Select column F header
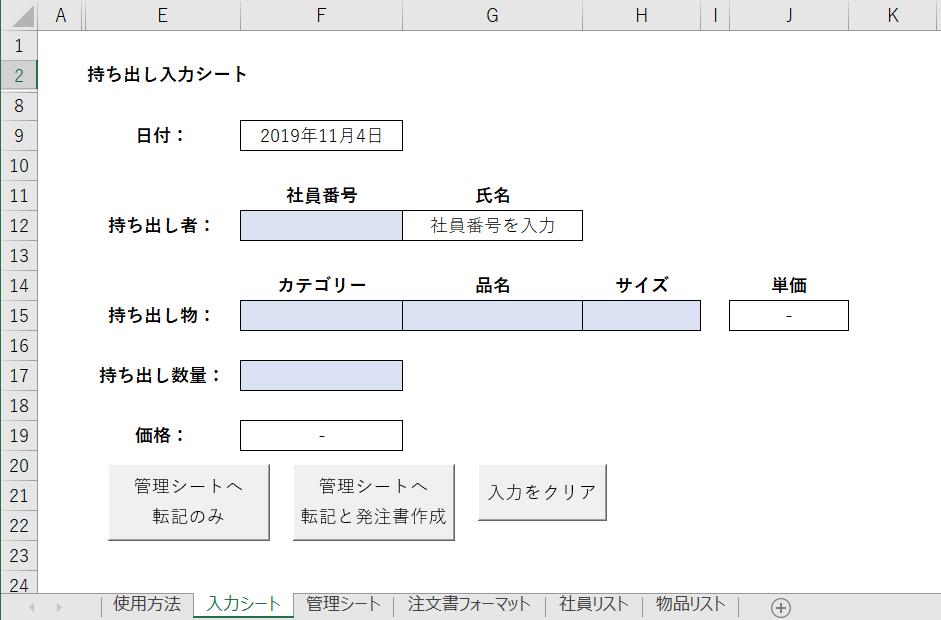The height and width of the screenshot is (620, 941). pos(321,15)
